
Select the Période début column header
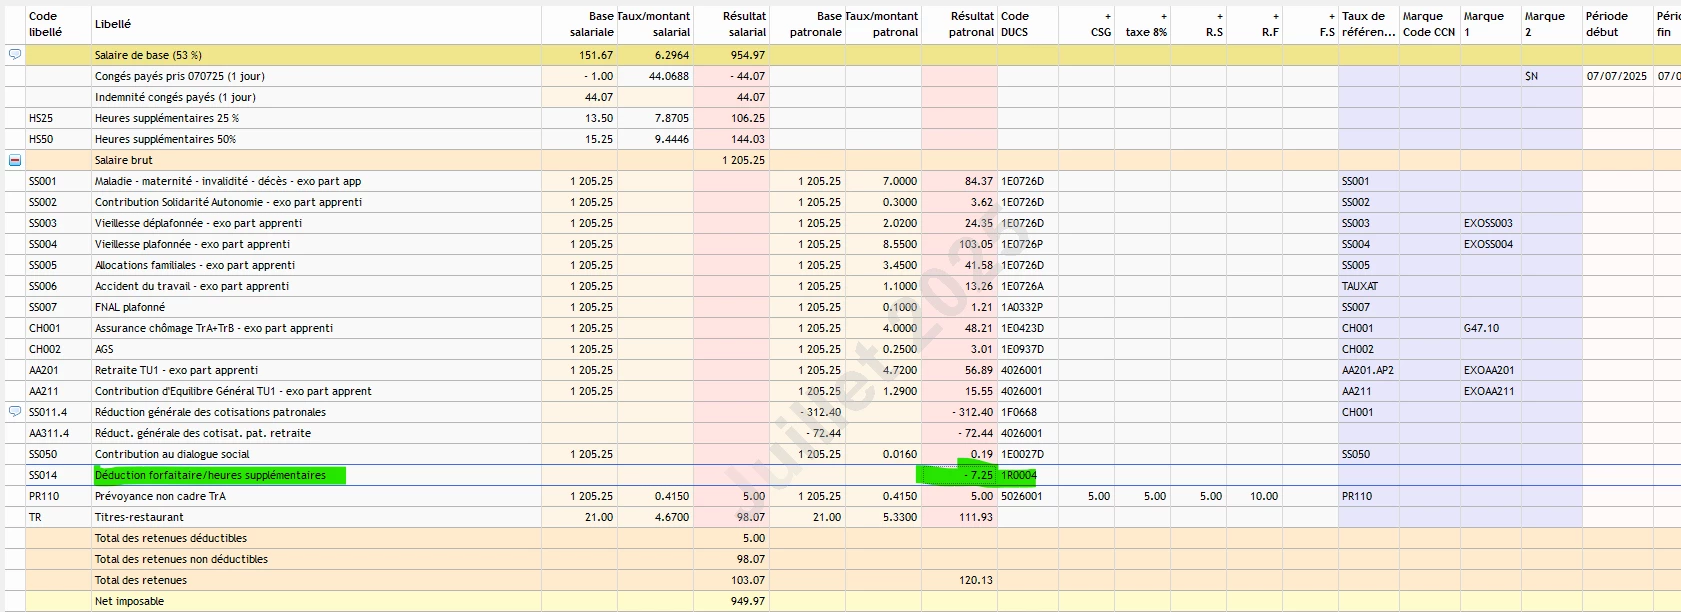tap(1607, 24)
